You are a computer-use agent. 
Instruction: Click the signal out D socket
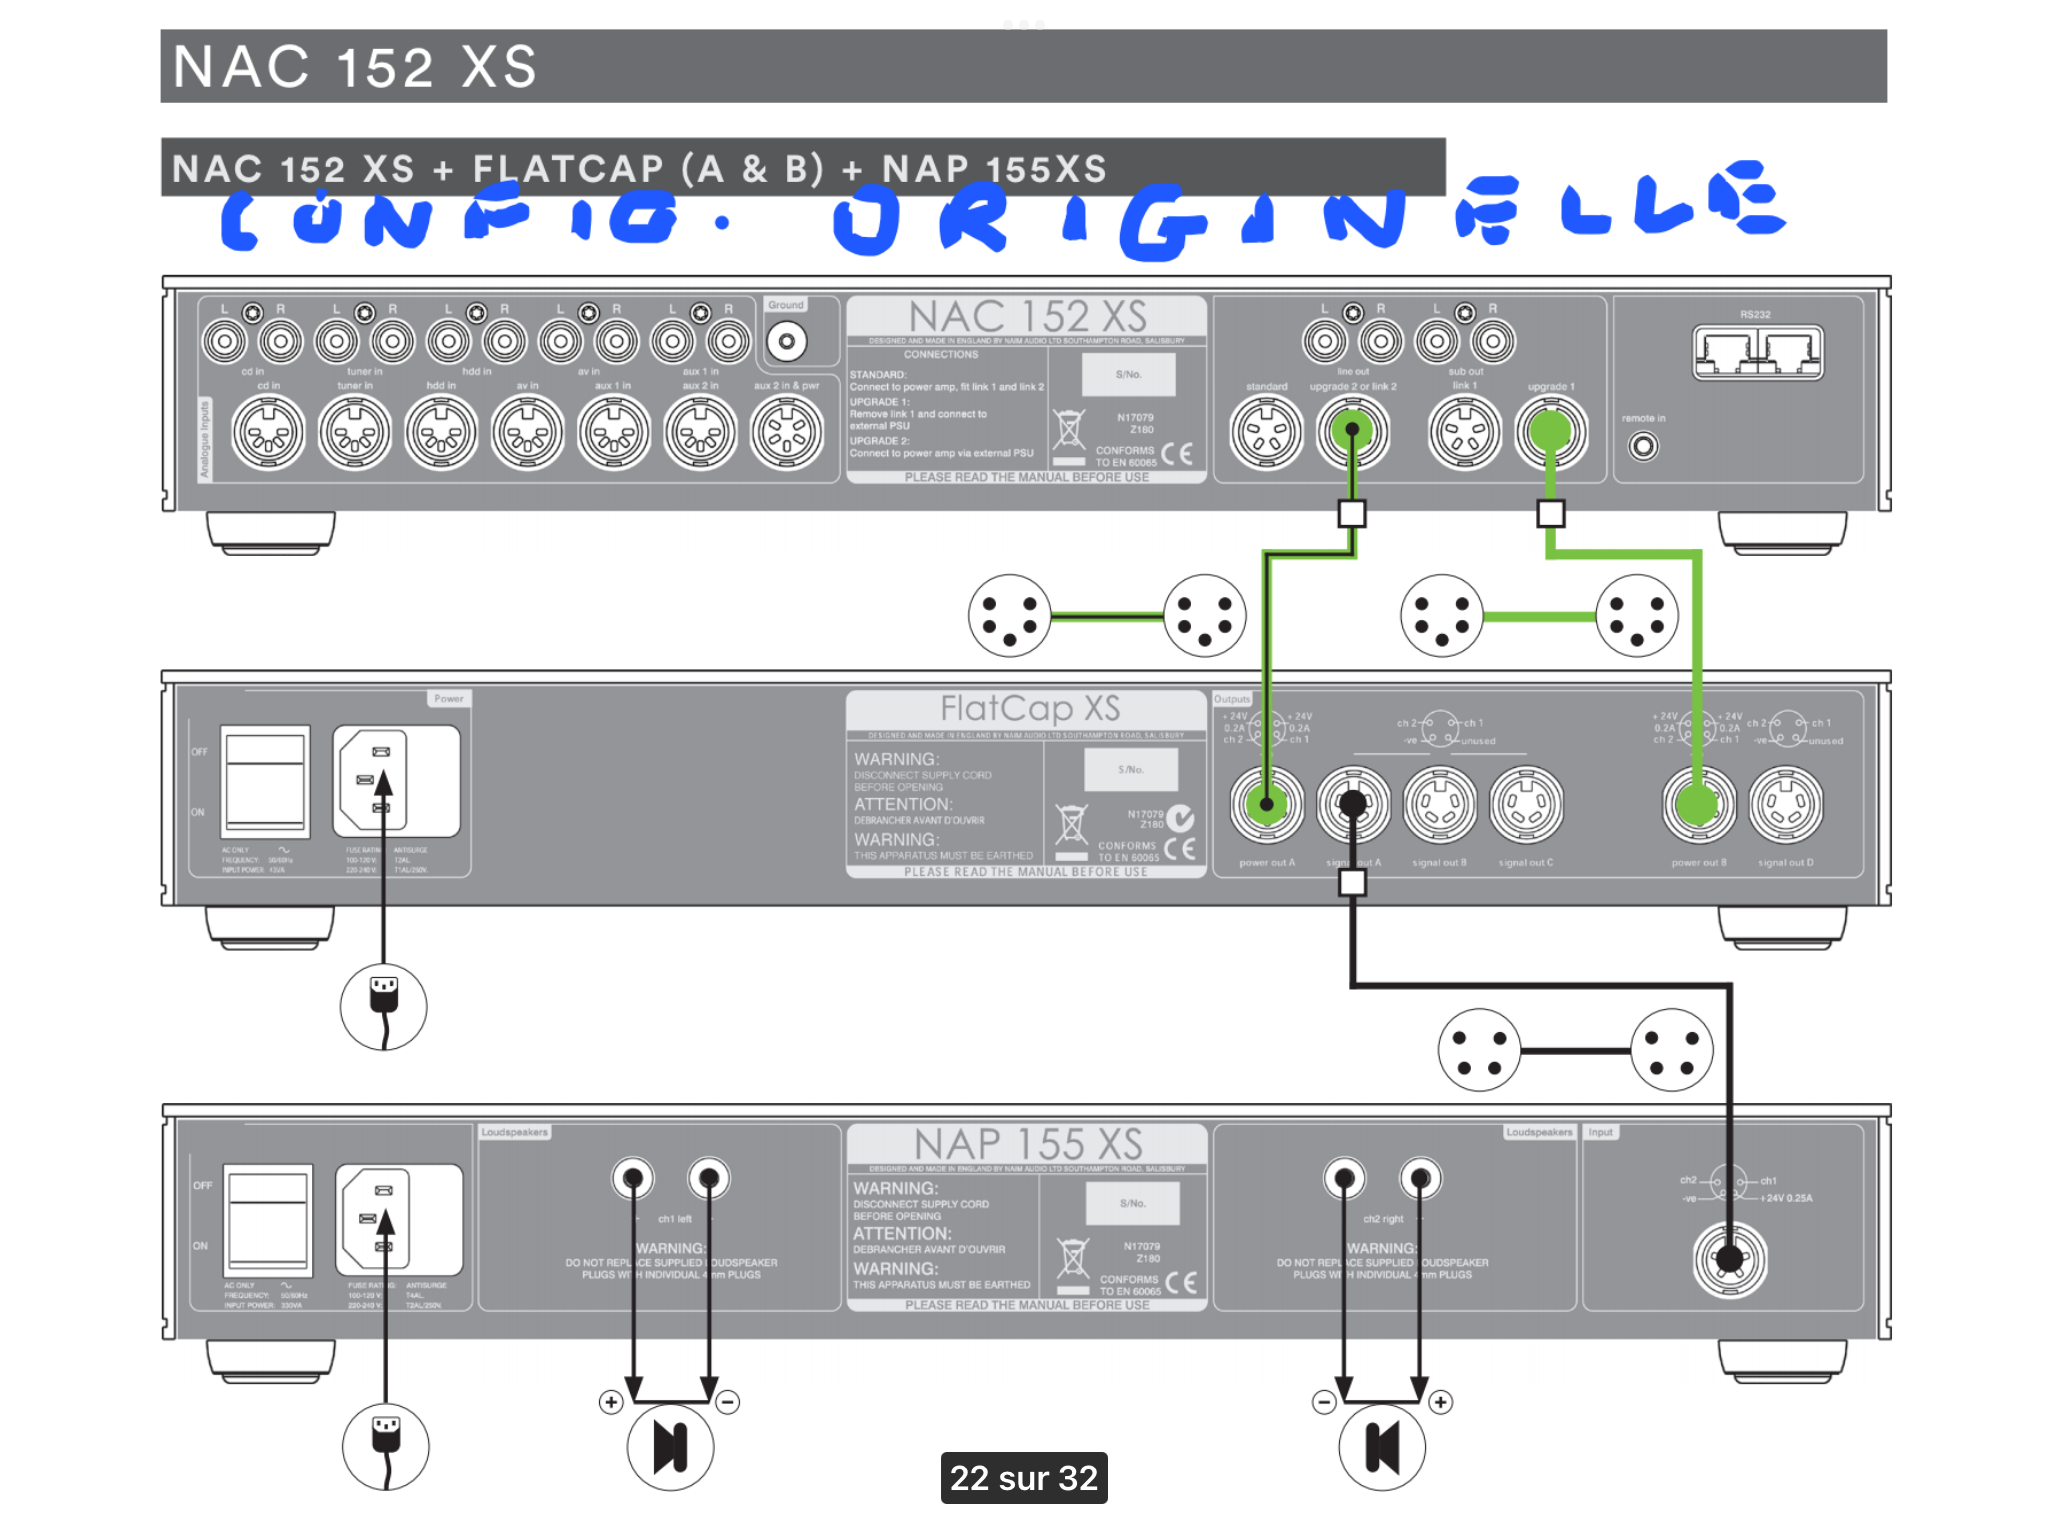tap(1785, 803)
